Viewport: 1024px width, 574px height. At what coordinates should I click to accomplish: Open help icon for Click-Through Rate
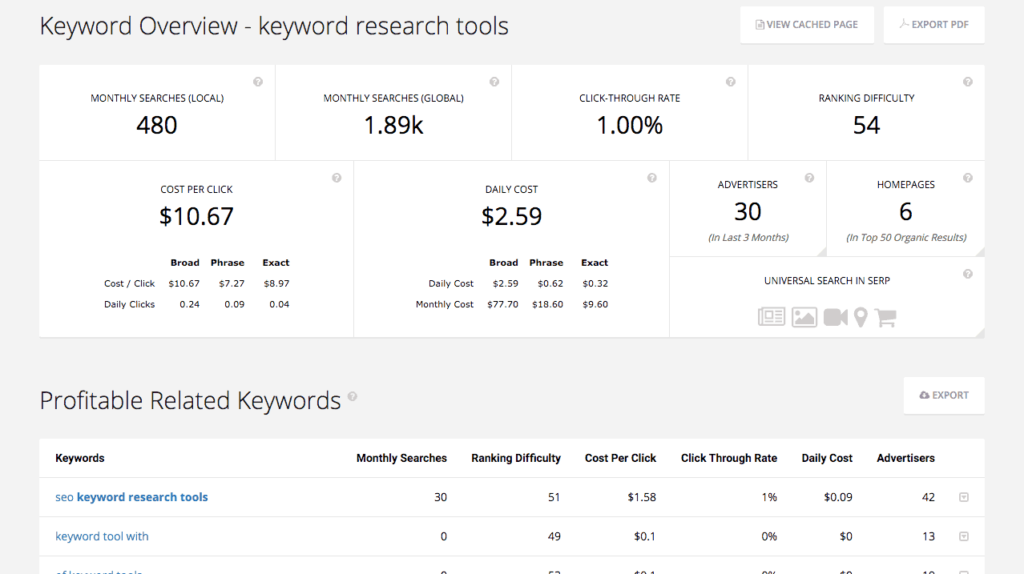pyautogui.click(x=731, y=82)
